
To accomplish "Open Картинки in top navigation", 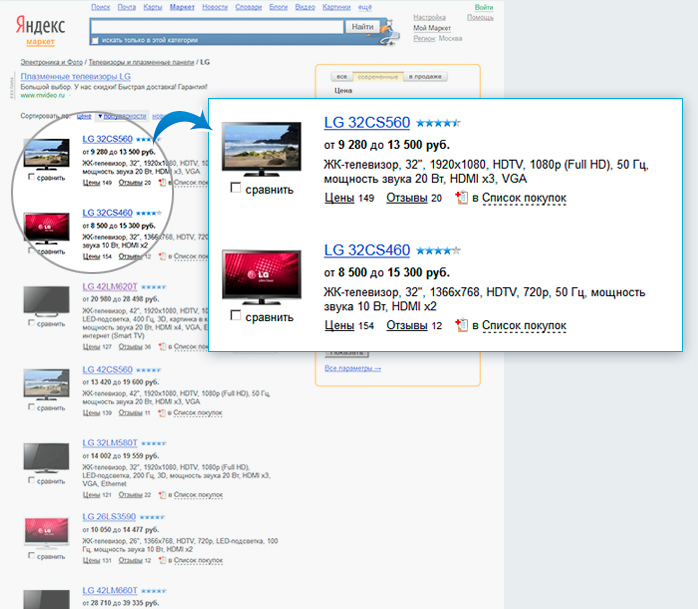I will click(337, 7).
